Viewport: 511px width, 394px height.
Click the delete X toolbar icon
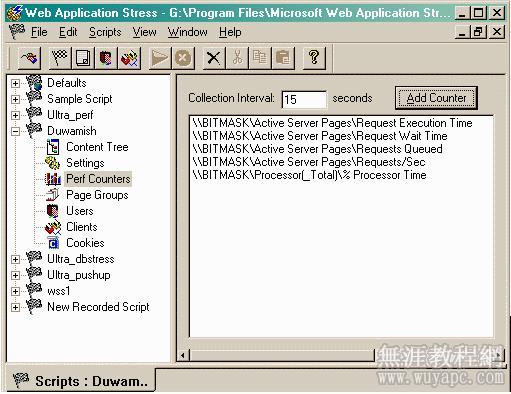coord(214,58)
